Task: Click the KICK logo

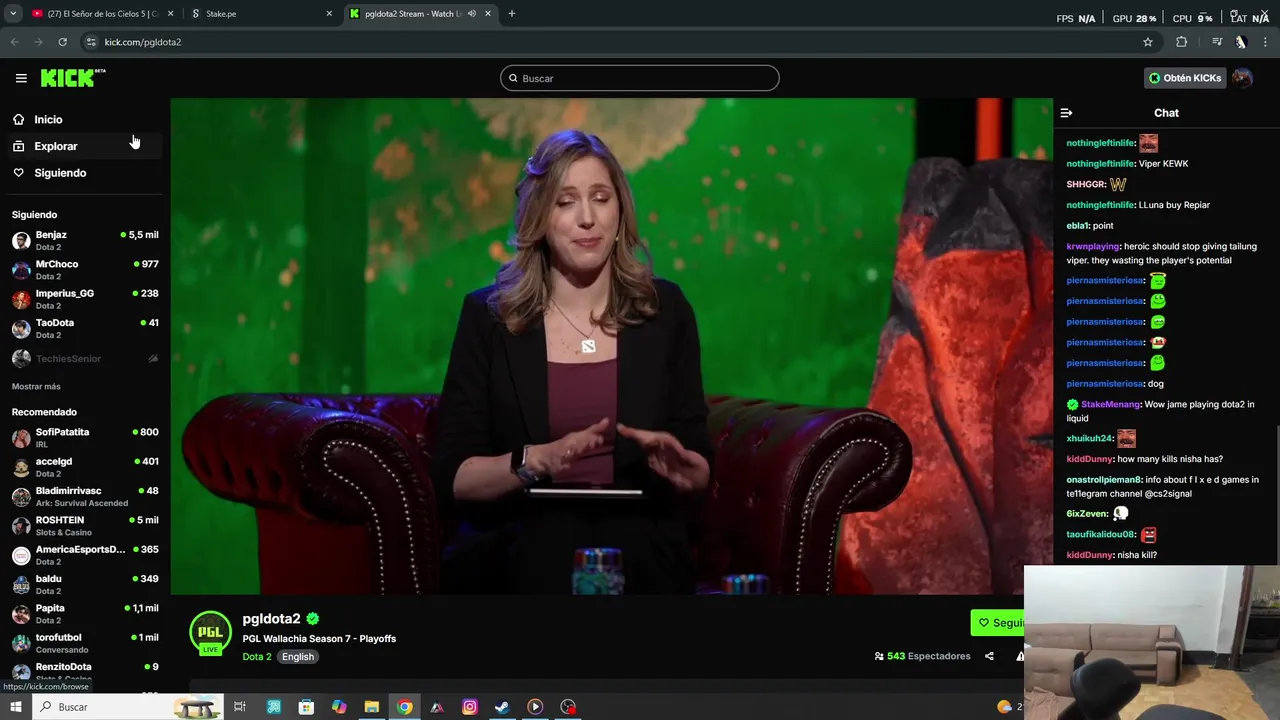Action: pyautogui.click(x=72, y=78)
